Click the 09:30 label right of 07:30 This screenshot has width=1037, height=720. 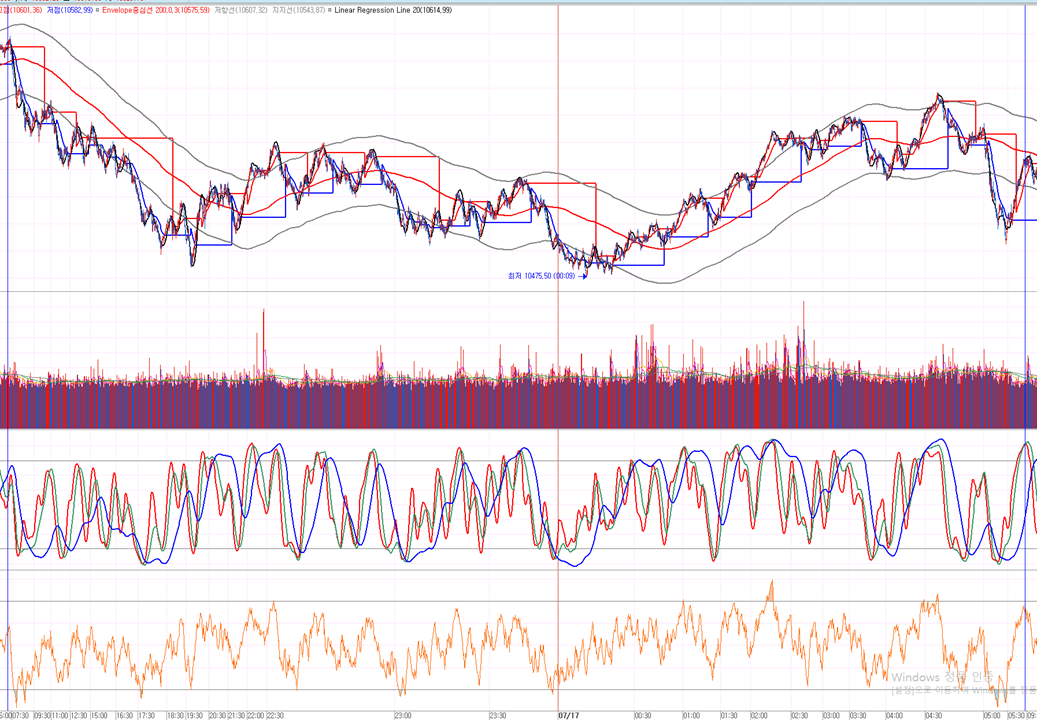42,715
